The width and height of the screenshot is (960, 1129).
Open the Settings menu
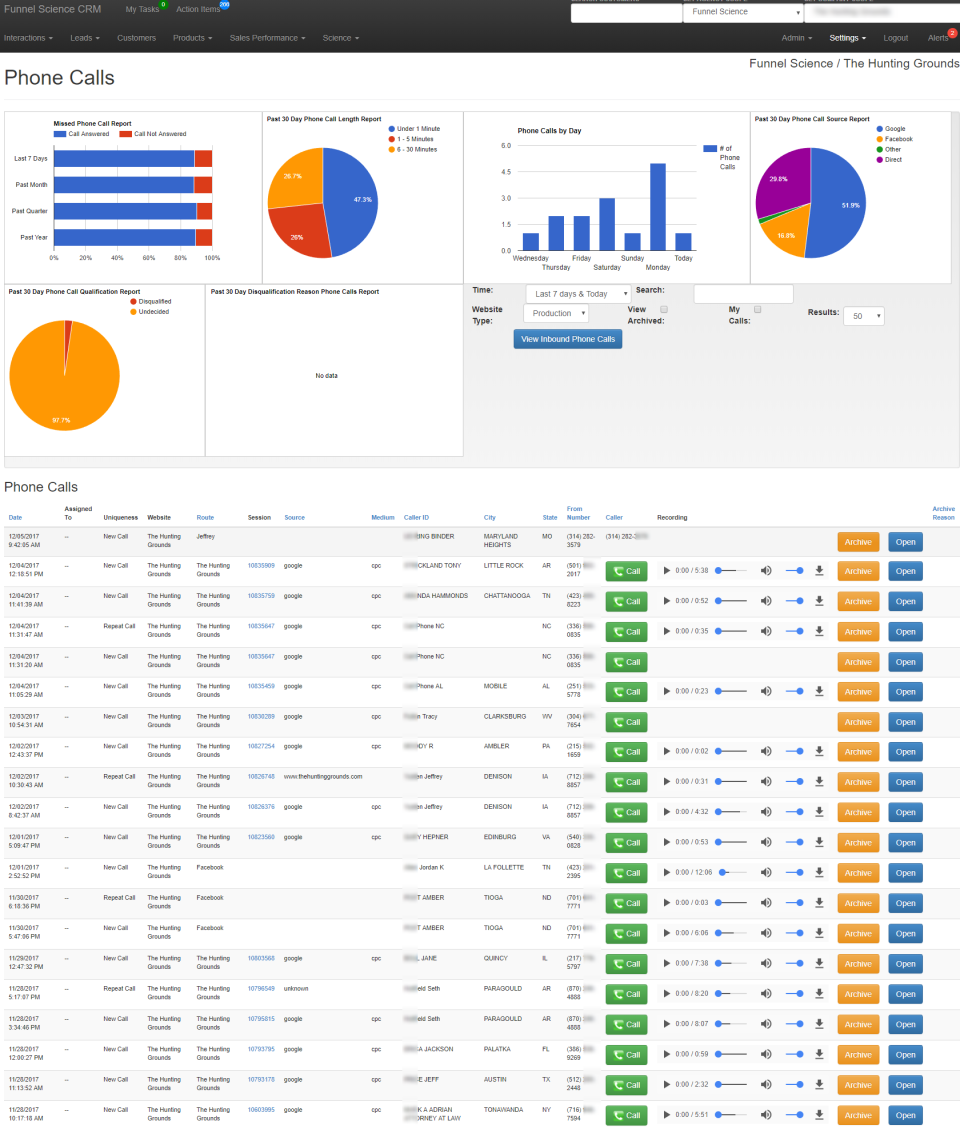click(845, 38)
